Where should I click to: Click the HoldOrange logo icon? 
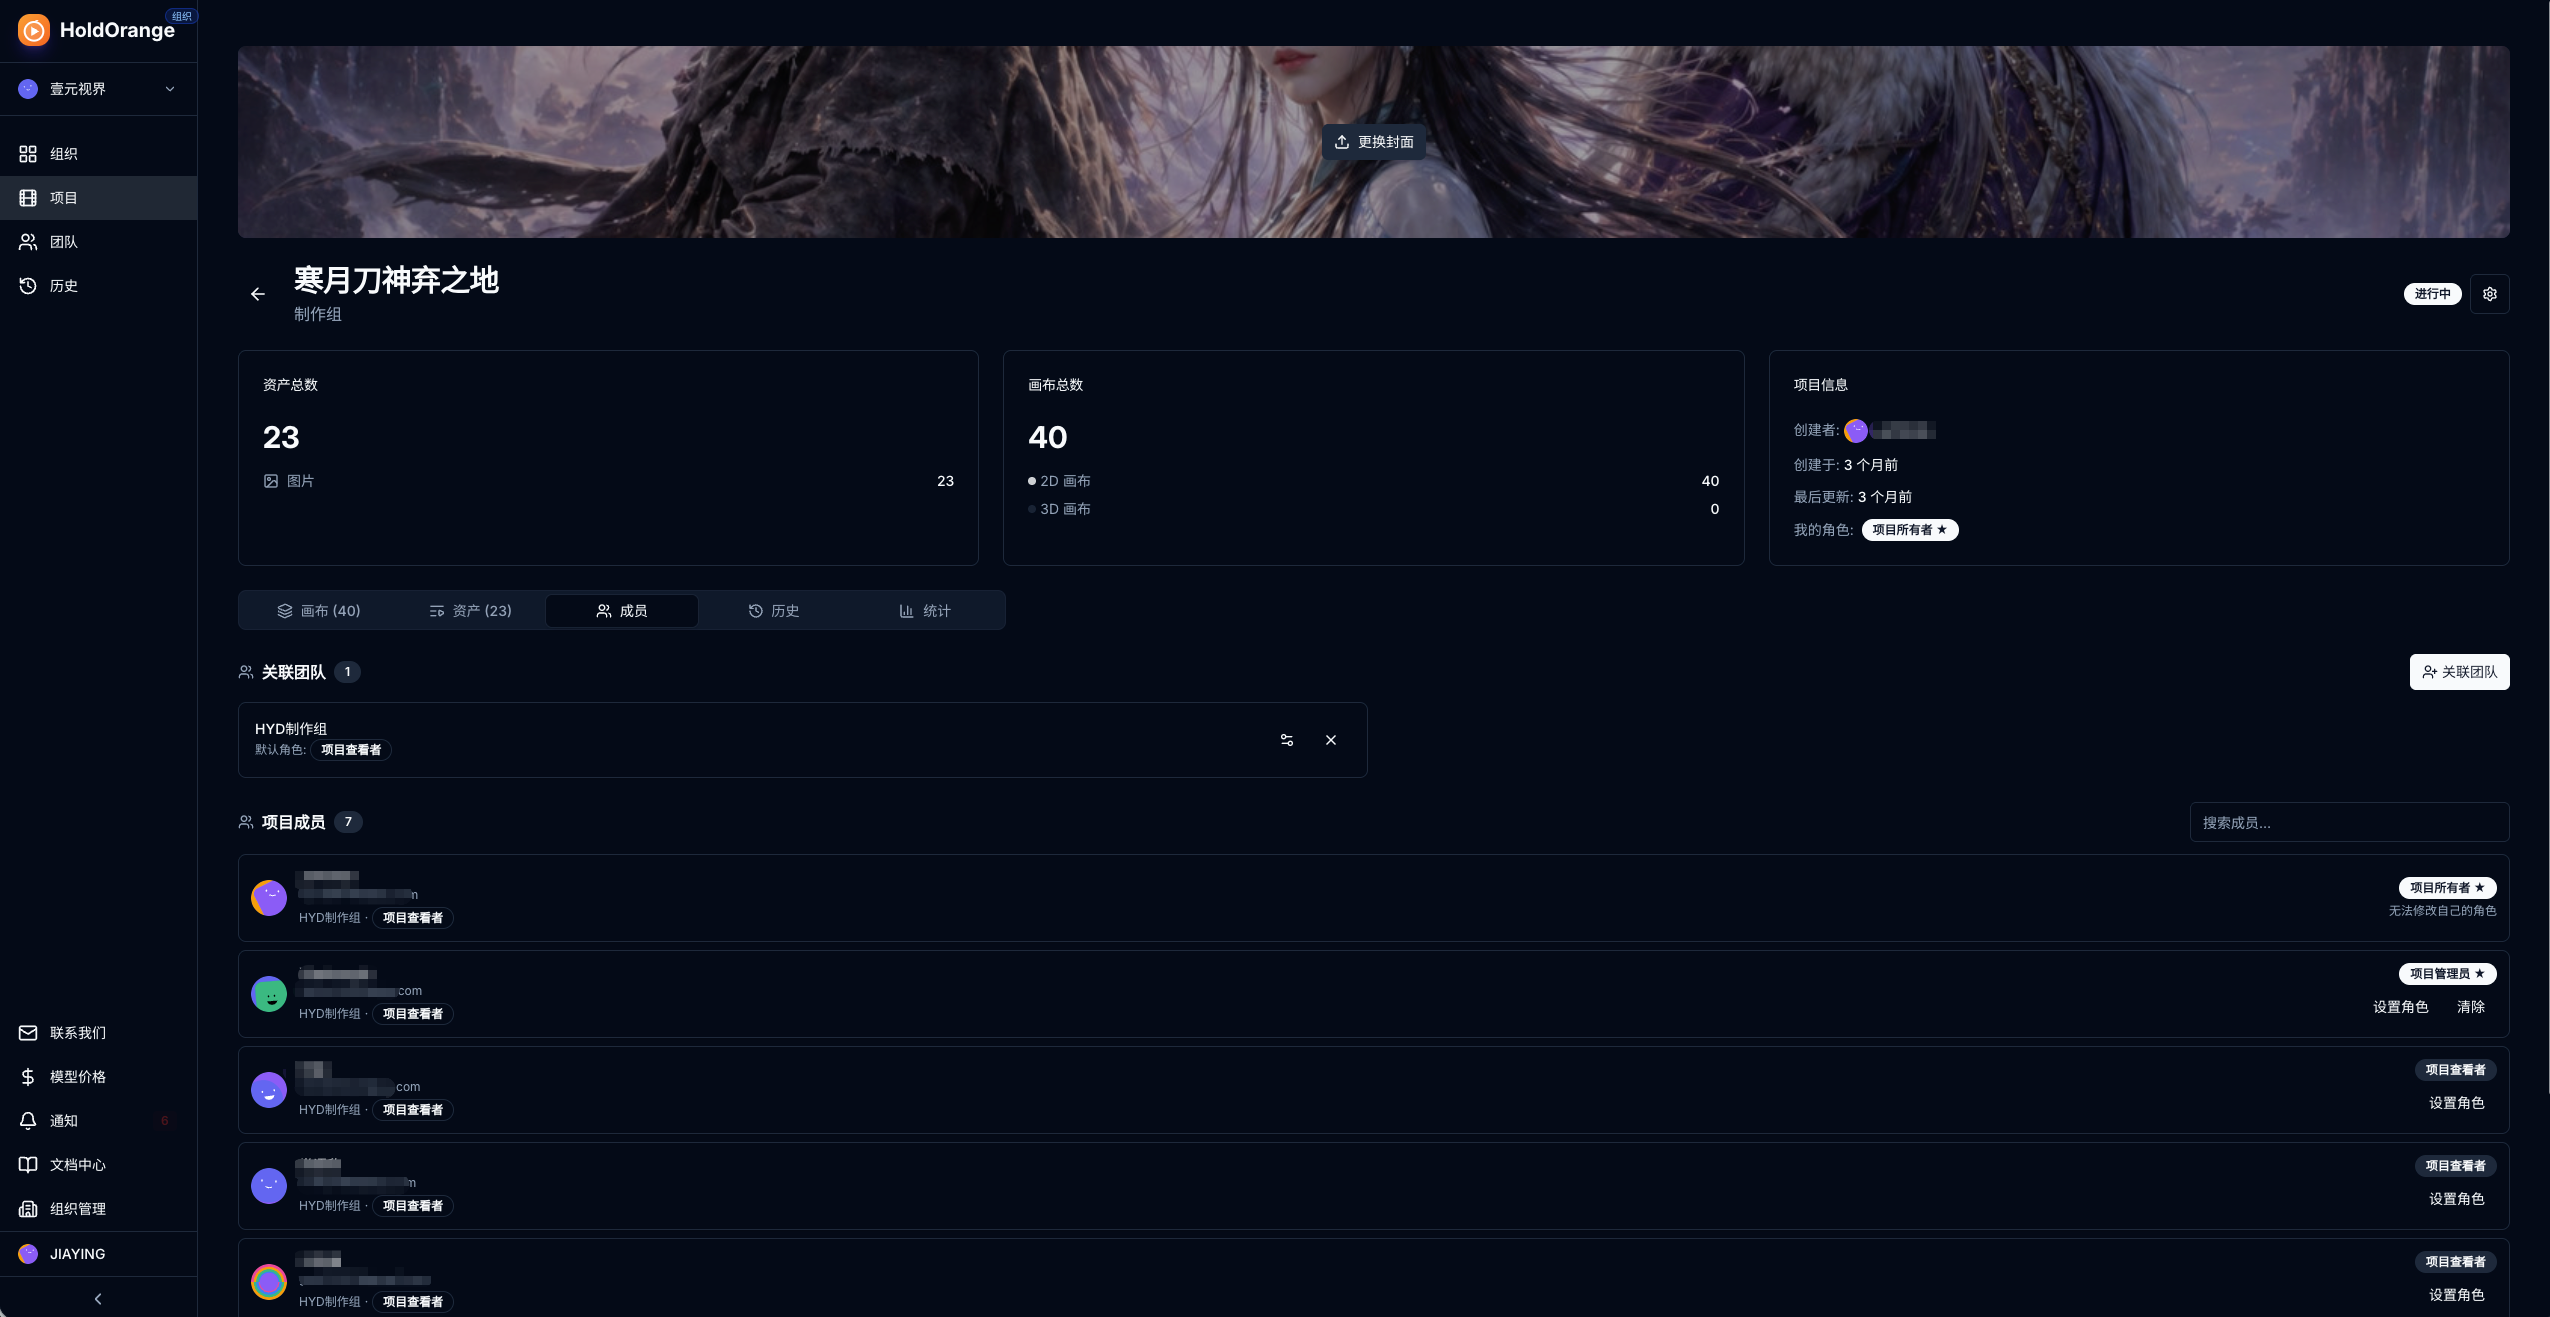point(33,30)
